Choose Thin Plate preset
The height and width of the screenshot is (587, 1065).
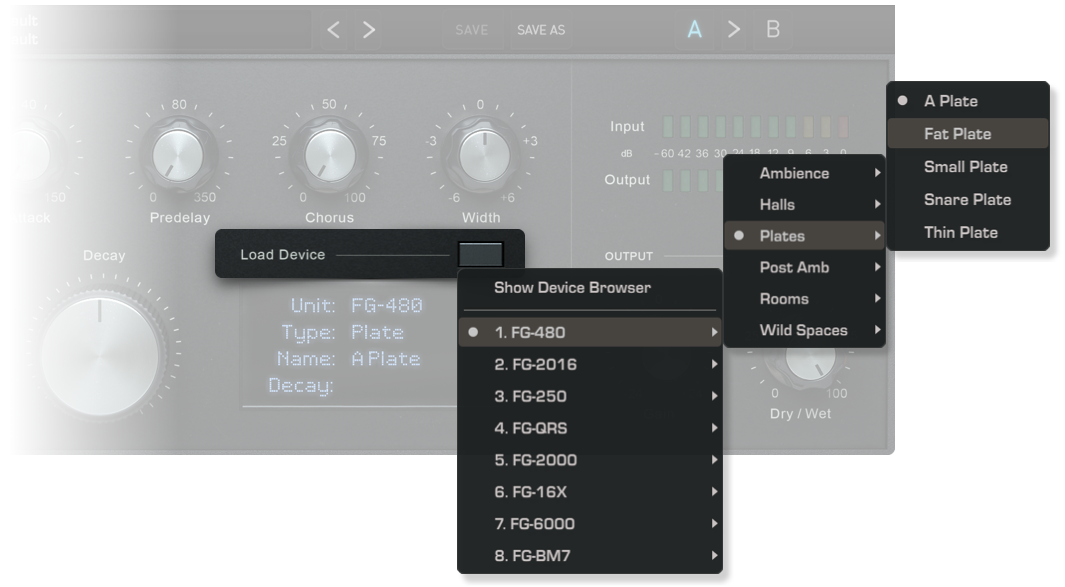pos(968,232)
